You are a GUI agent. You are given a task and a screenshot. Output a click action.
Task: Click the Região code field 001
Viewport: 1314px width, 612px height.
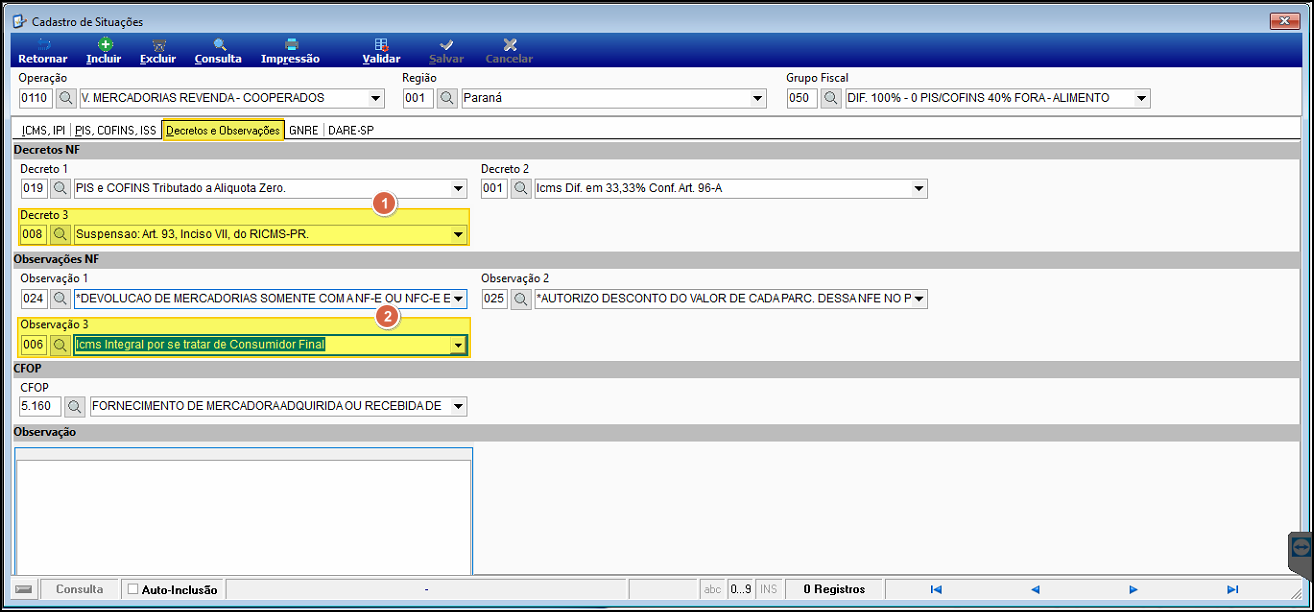tap(418, 98)
